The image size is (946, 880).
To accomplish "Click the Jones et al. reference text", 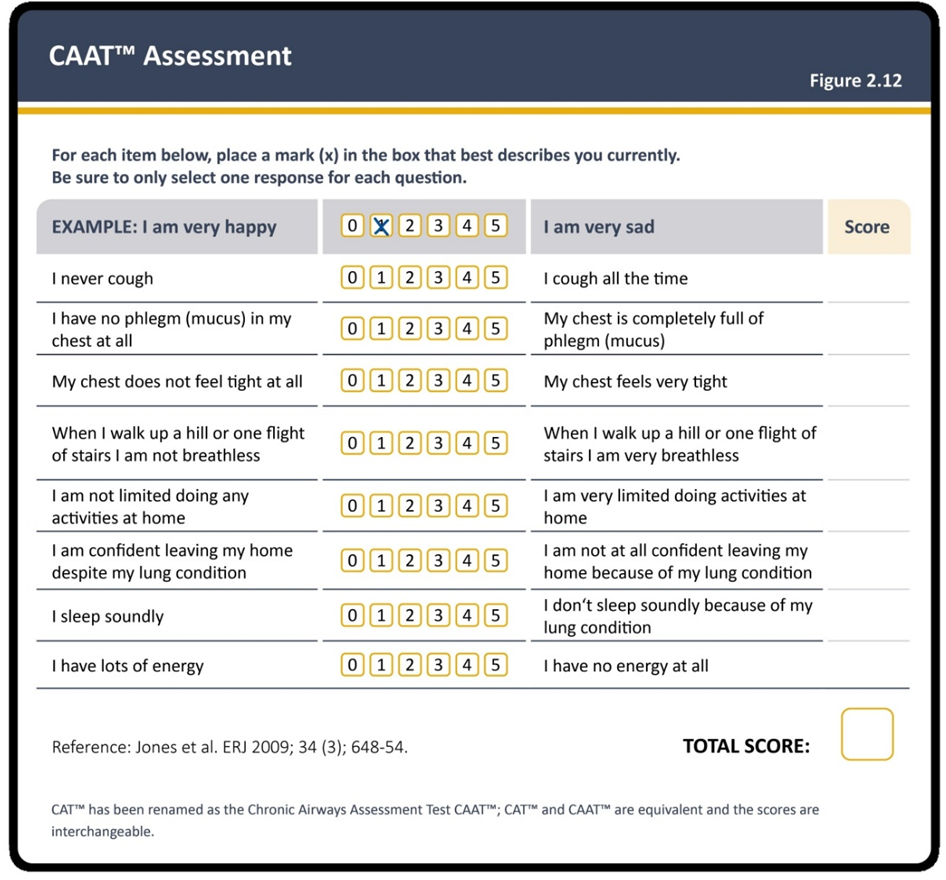I will (x=230, y=747).
